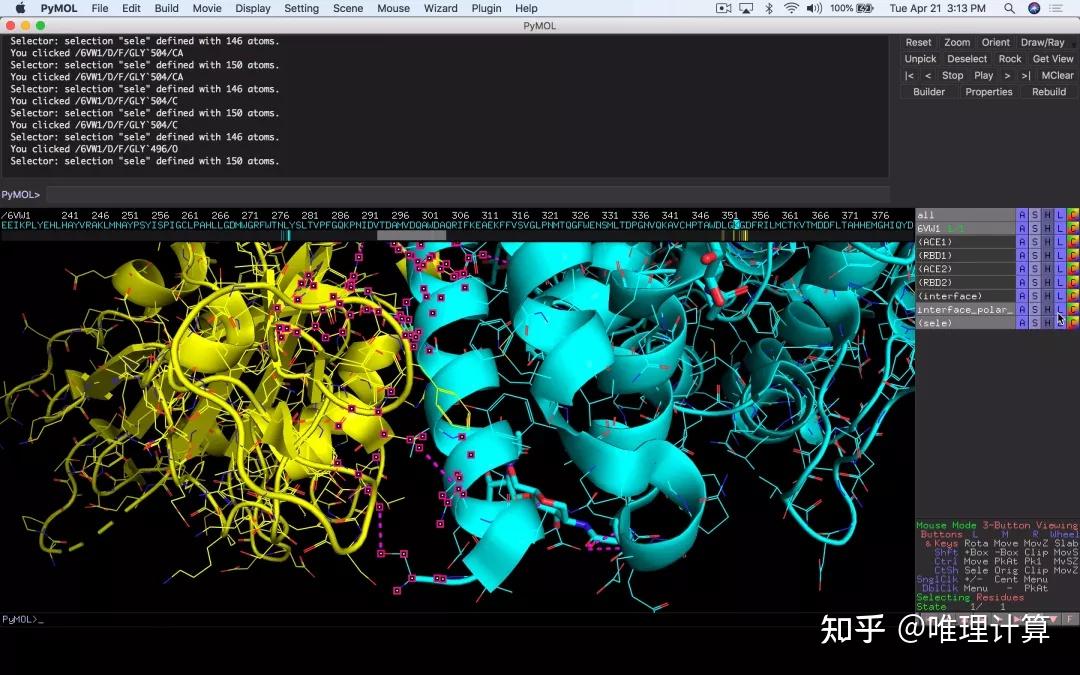Open Show (S) dropdown for (RBD2)
Viewport: 1080px width, 675px height.
1035,282
